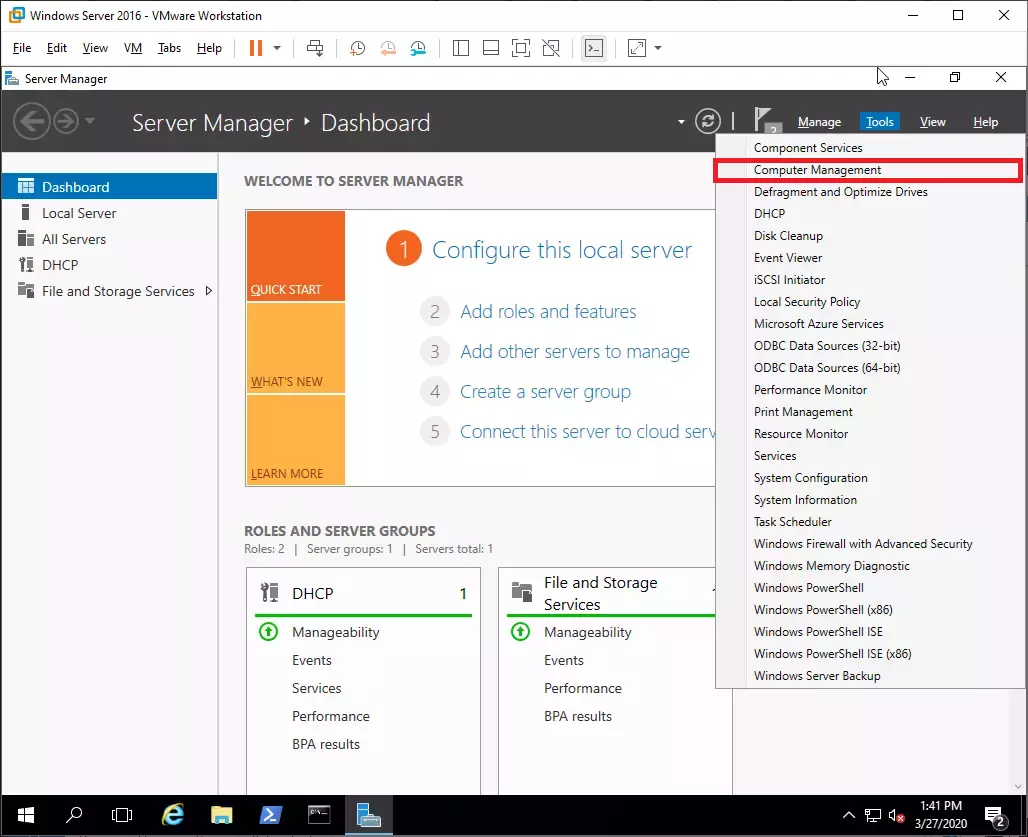Open the VMware File menu

click(x=22, y=48)
